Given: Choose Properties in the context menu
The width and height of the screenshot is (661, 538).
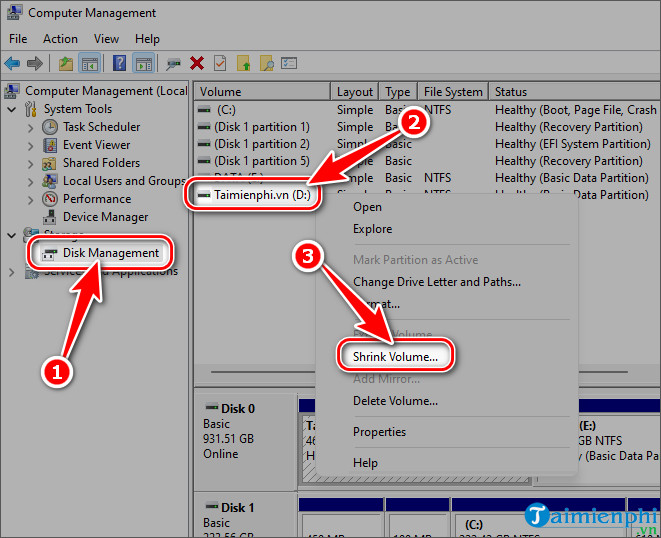Looking at the screenshot, I should tap(379, 432).
